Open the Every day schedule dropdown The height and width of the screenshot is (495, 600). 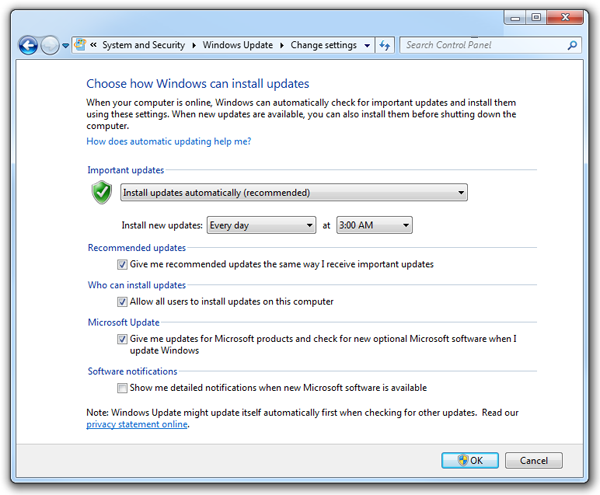261,225
